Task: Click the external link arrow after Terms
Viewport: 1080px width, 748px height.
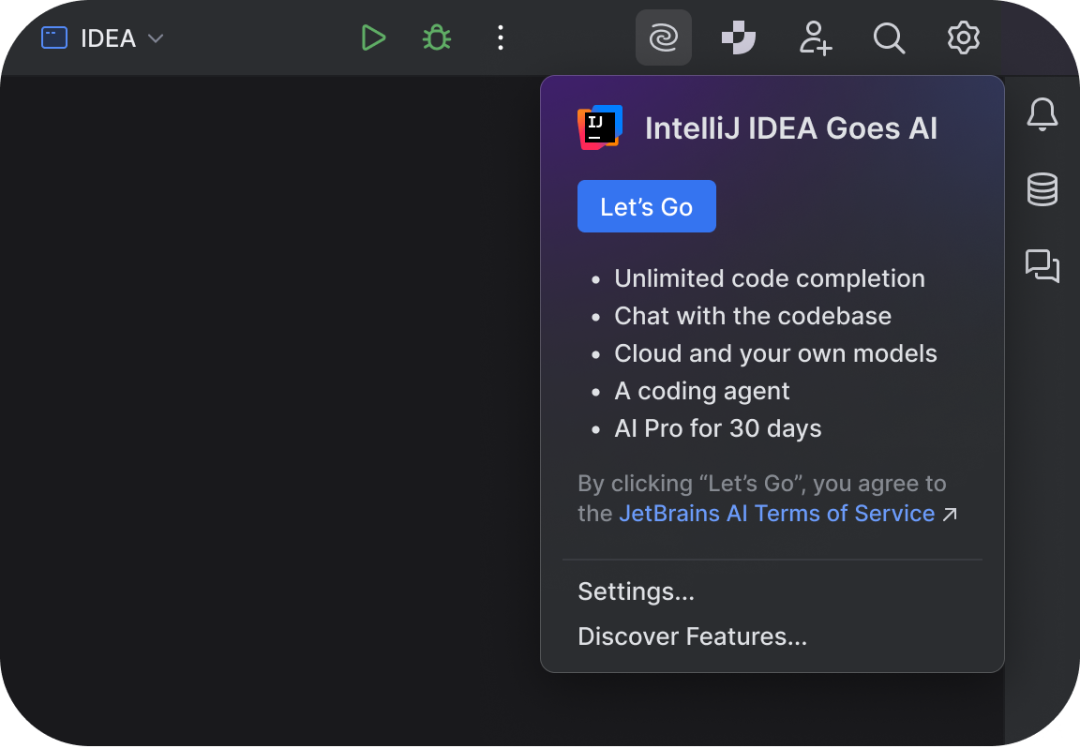Action: pyautogui.click(x=951, y=513)
